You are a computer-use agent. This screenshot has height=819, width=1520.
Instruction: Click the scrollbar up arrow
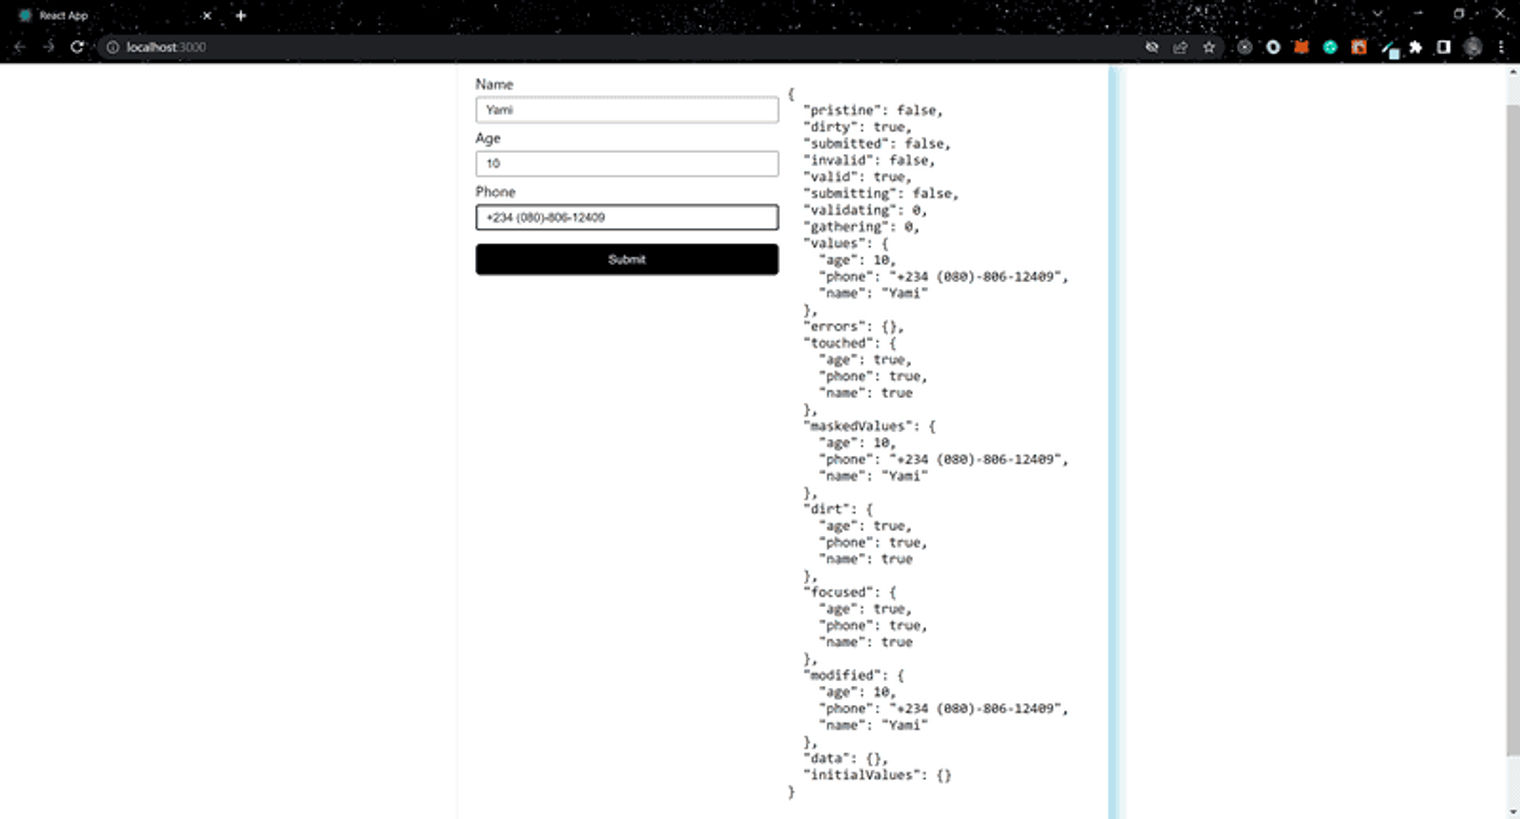click(x=1512, y=72)
